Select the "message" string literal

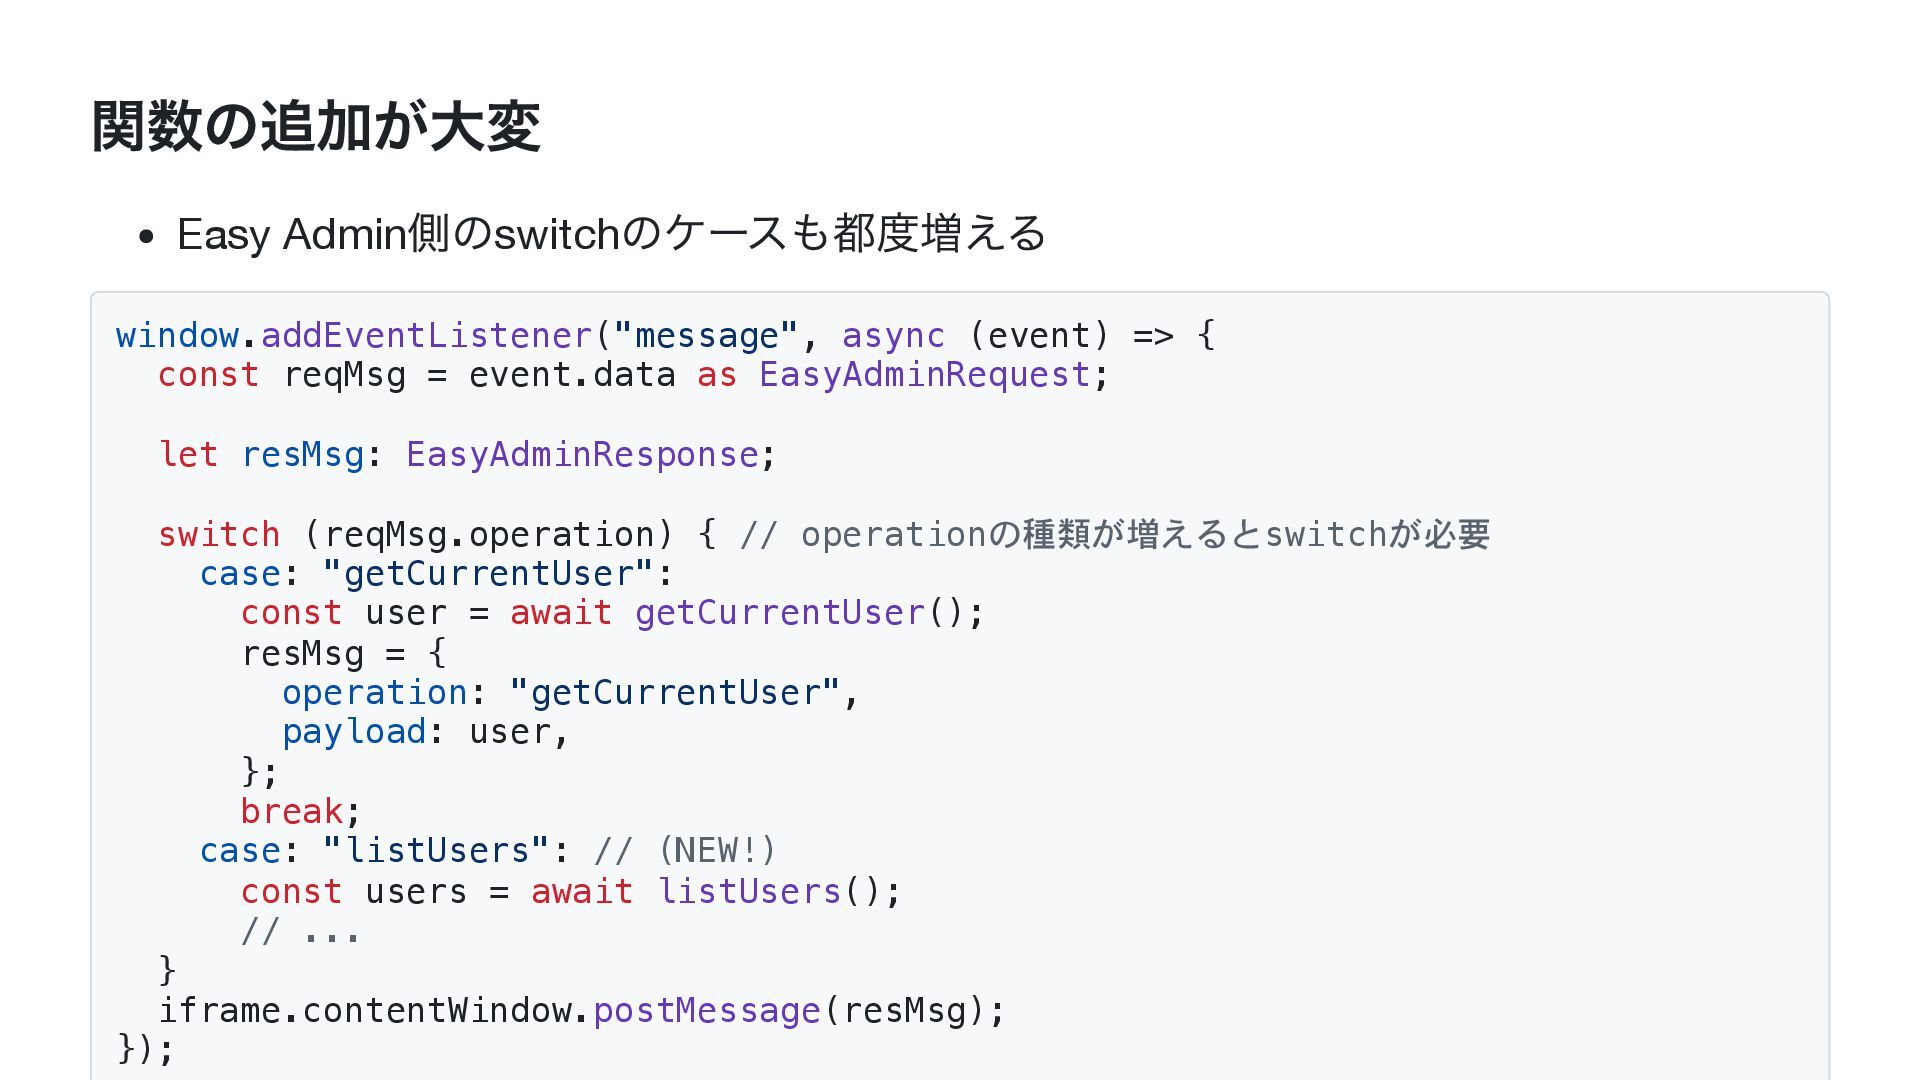pos(706,335)
